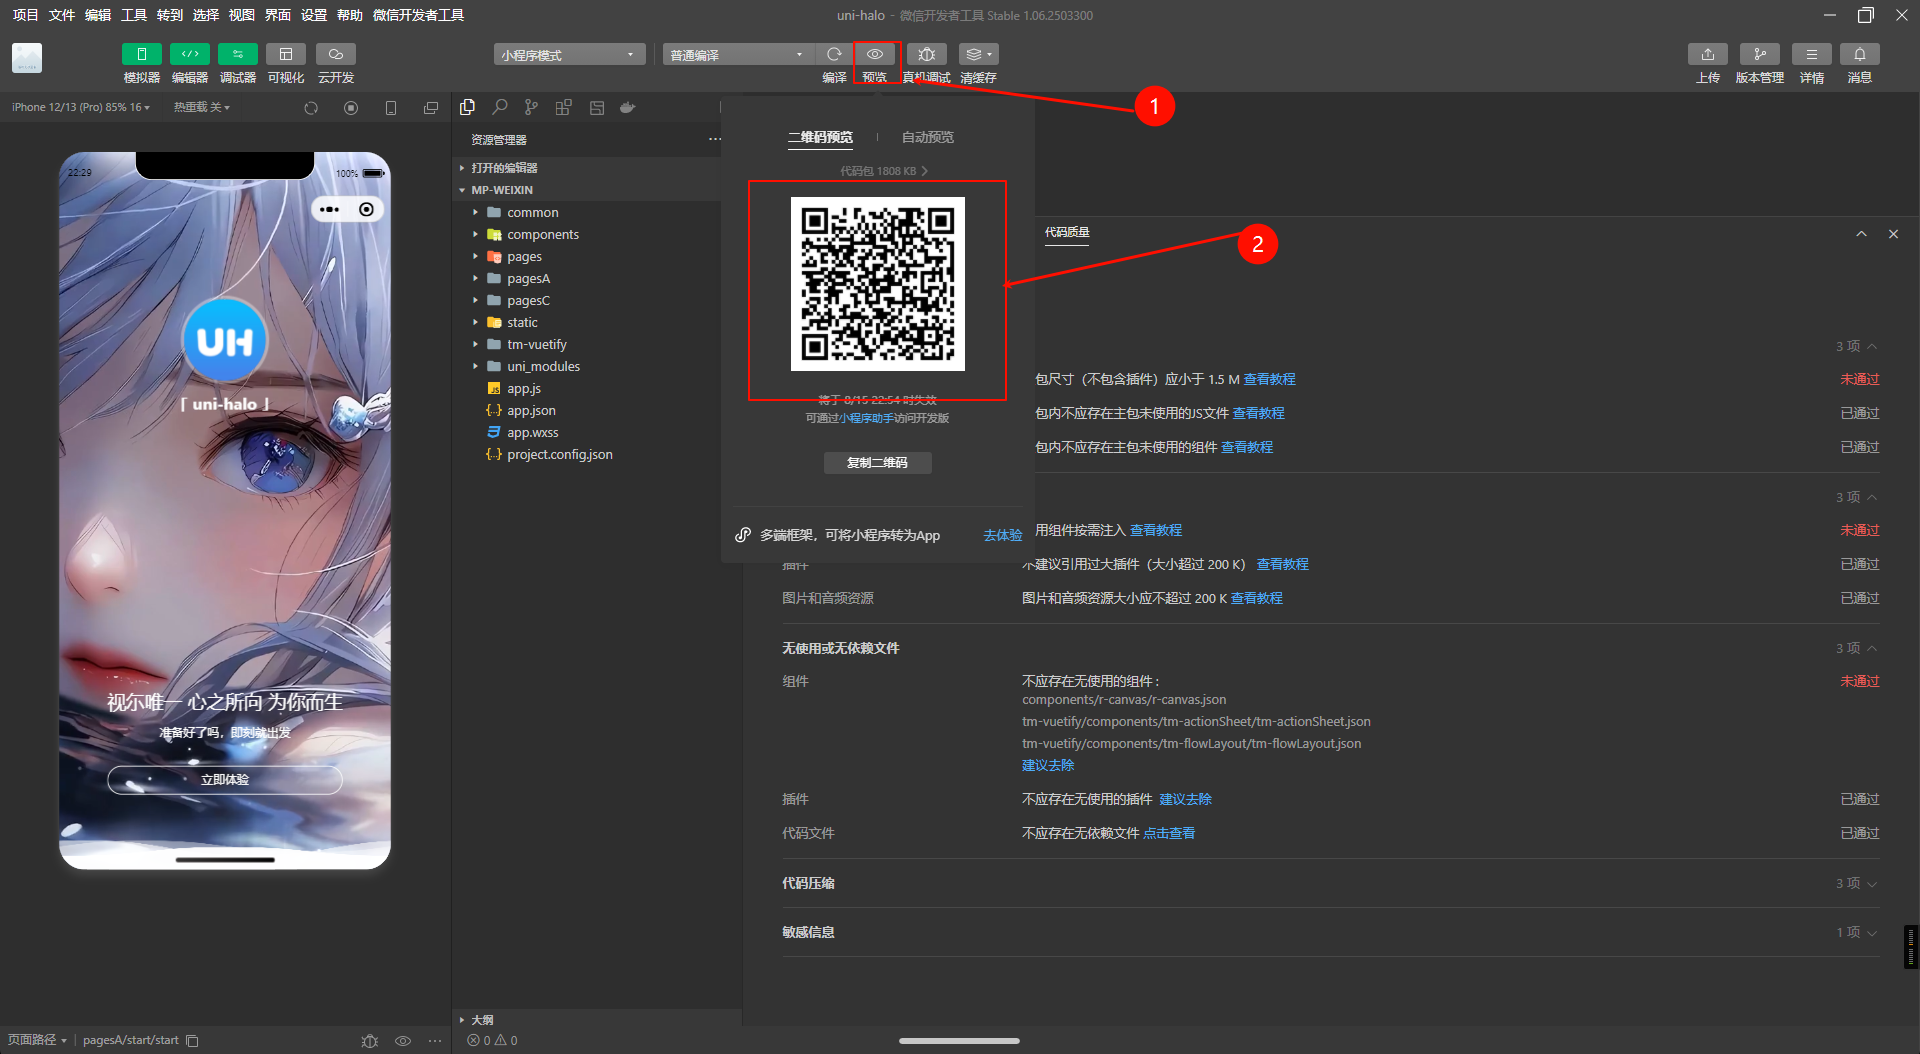Click the go experience multi-platform link
Image resolution: width=1920 pixels, height=1054 pixels.
(1002, 536)
